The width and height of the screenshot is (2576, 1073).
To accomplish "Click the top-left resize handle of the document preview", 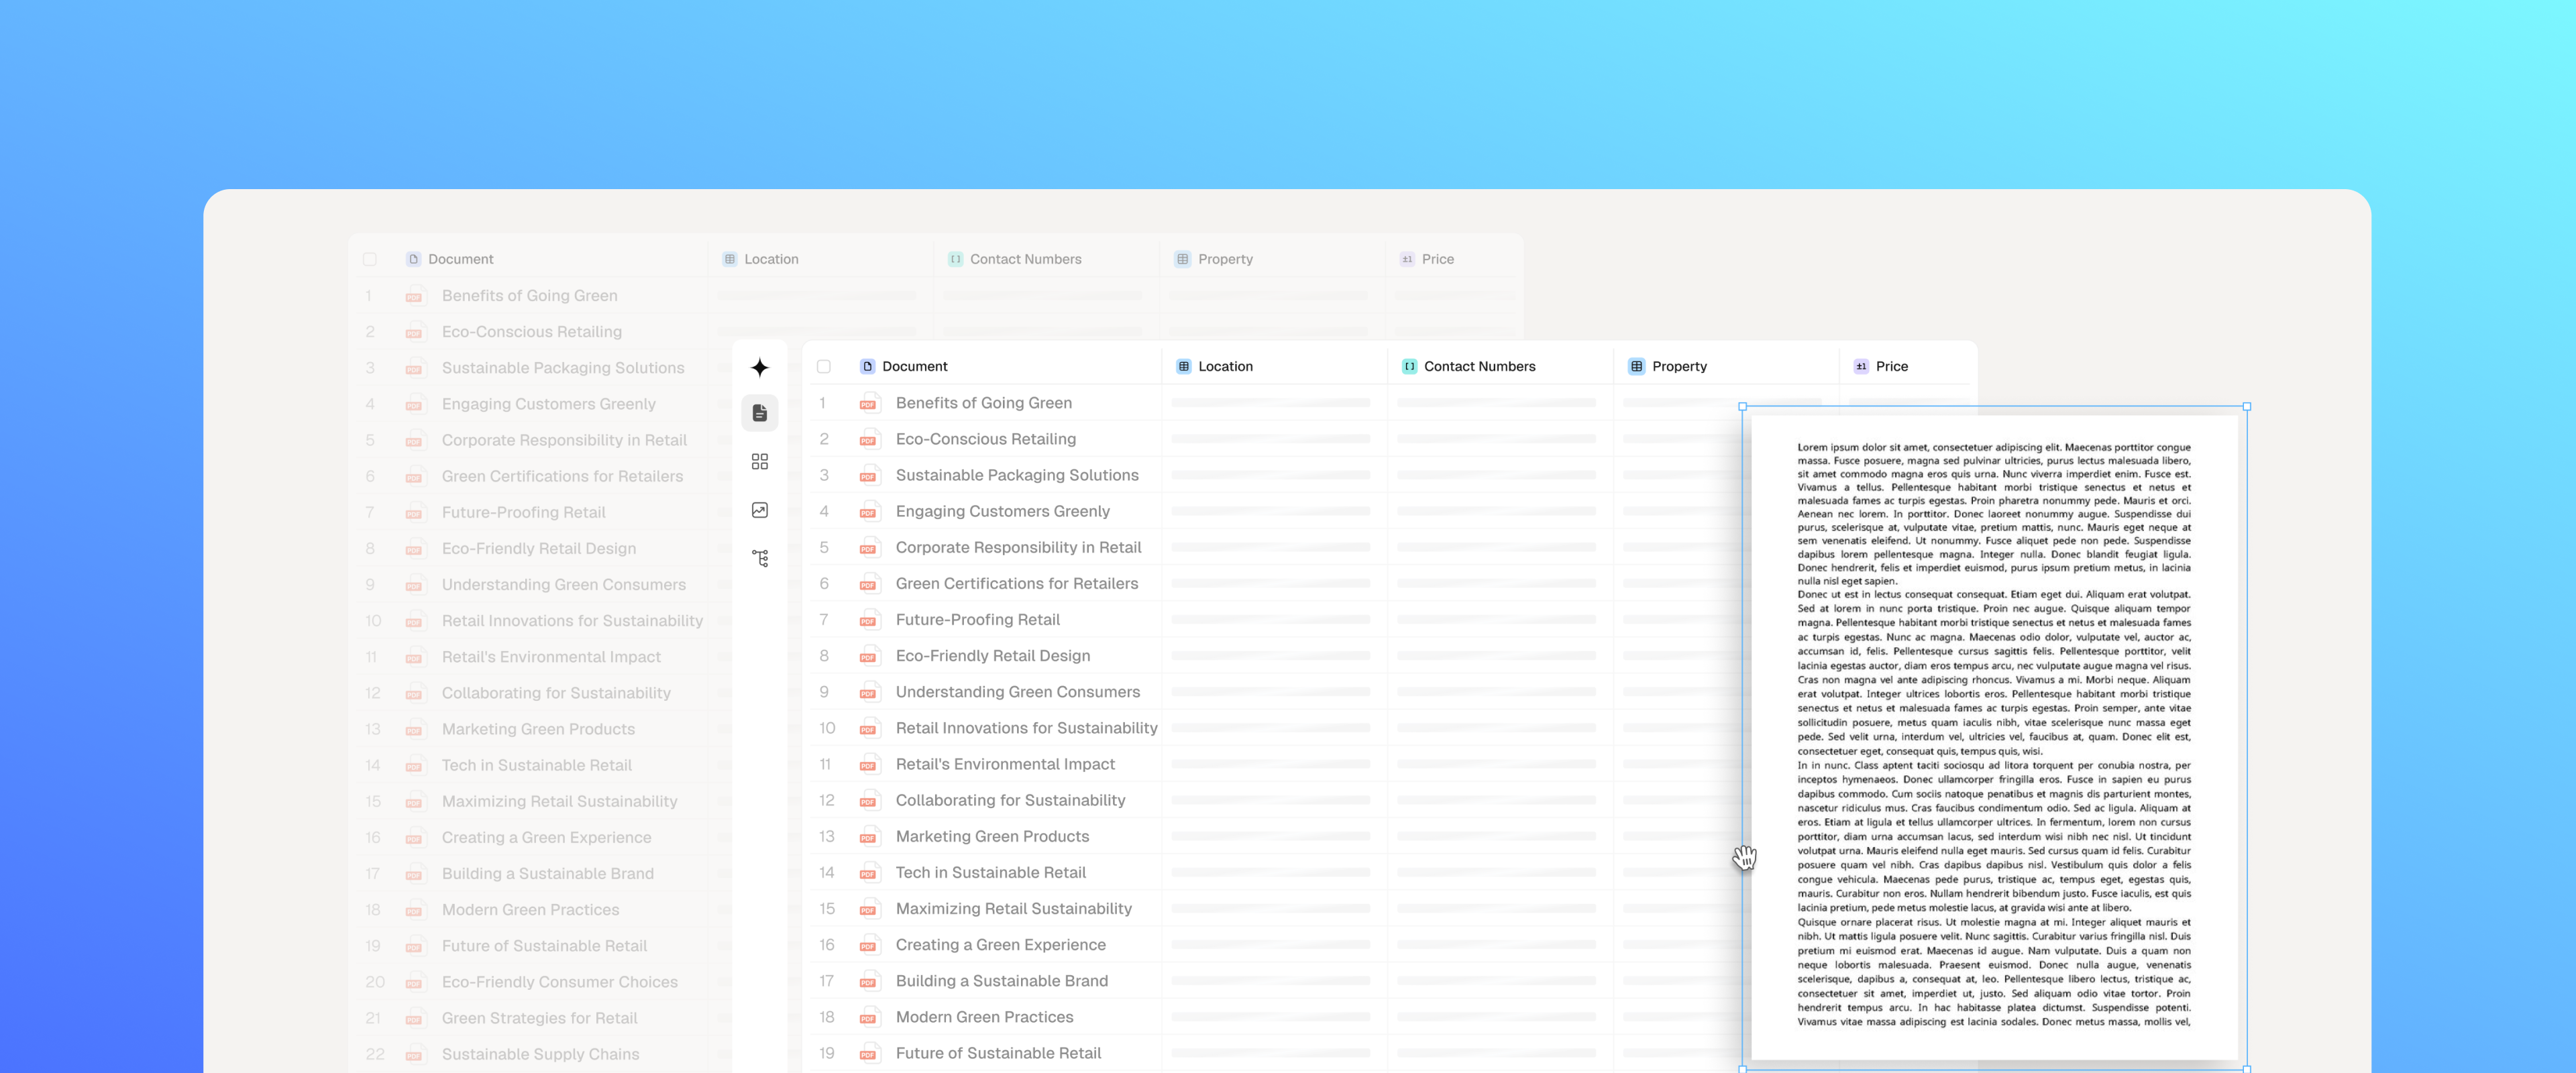I will pos(1743,407).
